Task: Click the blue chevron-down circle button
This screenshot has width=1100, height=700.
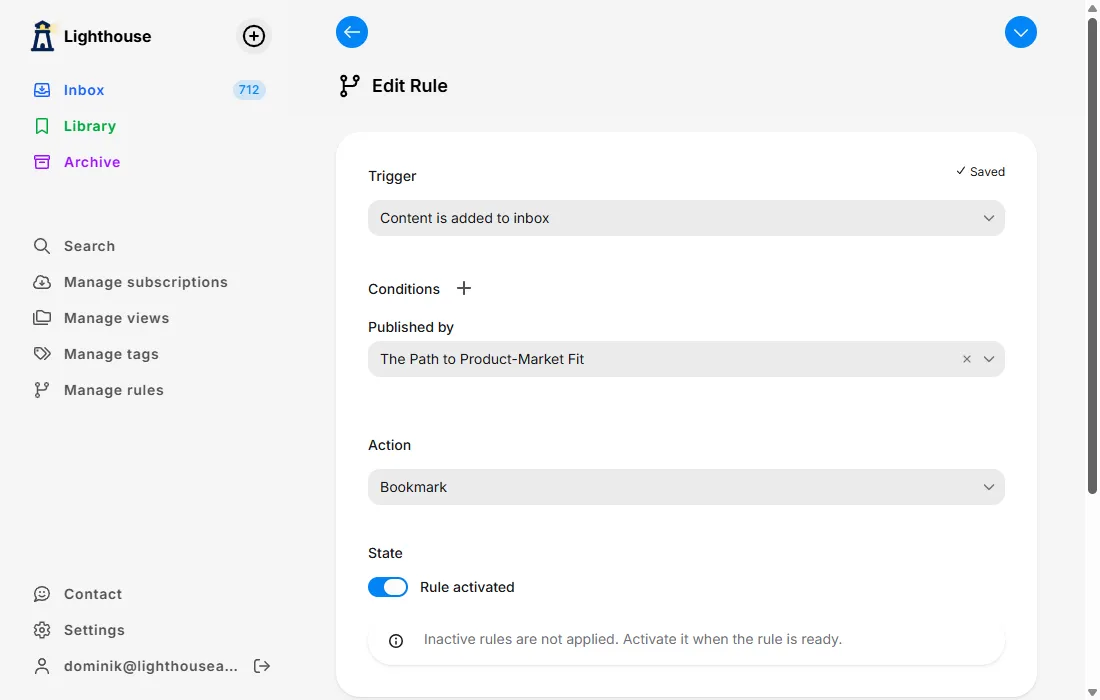Action: [x=1020, y=32]
